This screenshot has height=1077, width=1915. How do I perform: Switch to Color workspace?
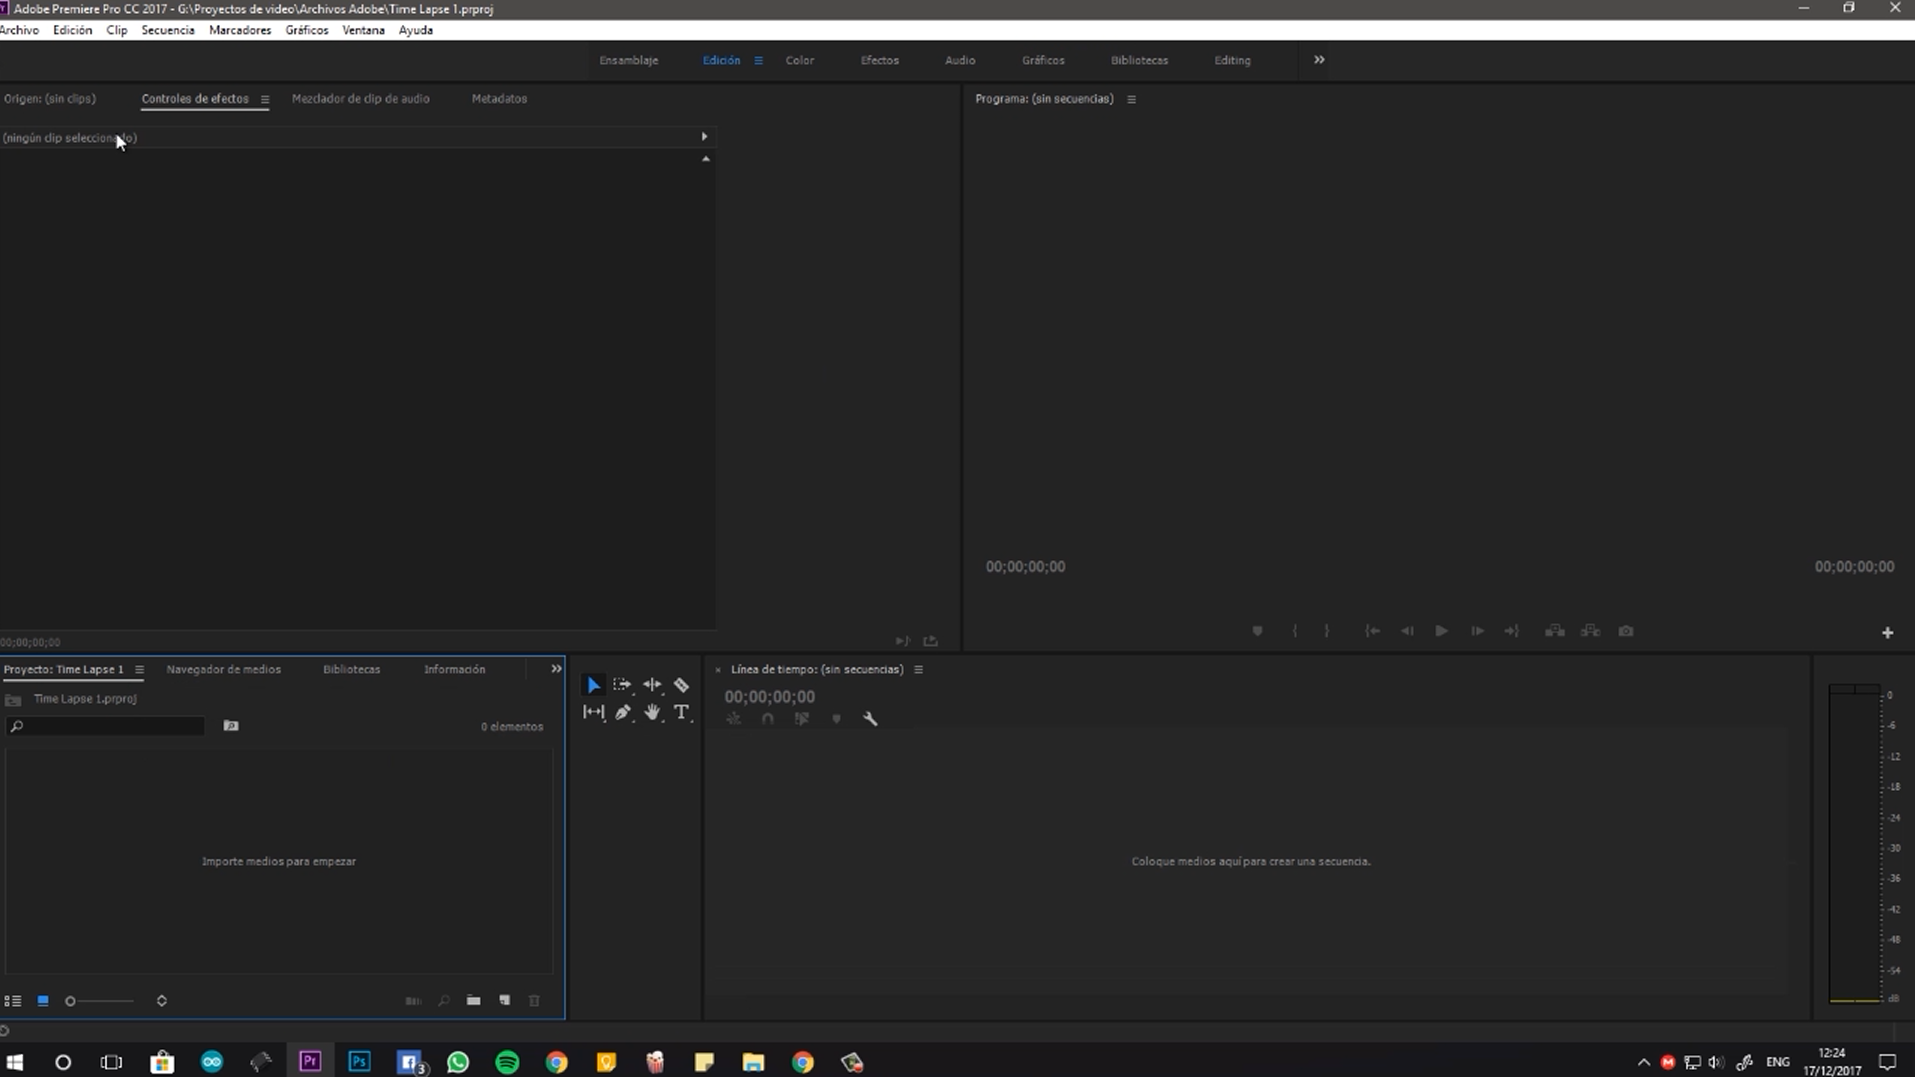[799, 61]
